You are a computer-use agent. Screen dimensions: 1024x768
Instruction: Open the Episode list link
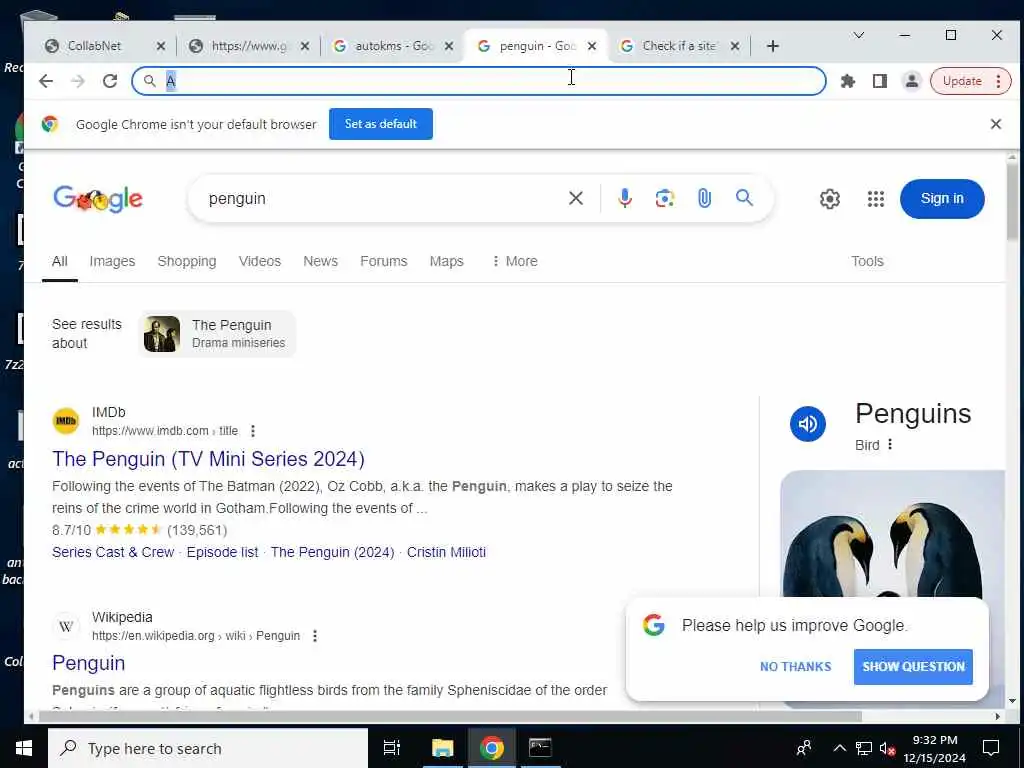pos(223,552)
